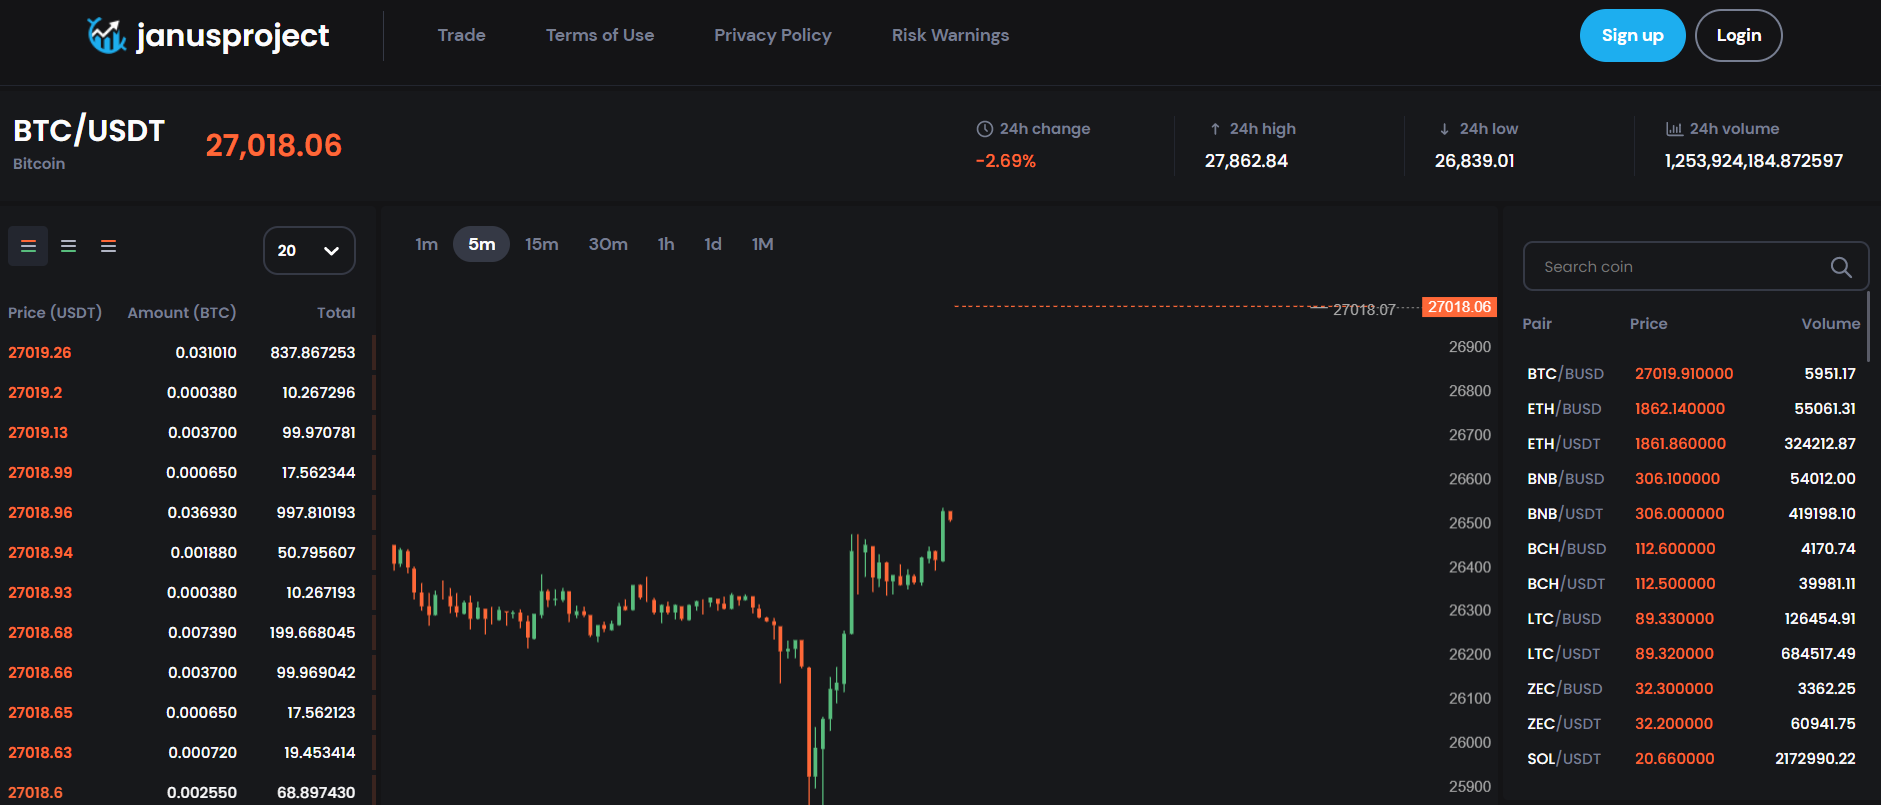
Task: Open the Trade menu item
Action: [461, 35]
